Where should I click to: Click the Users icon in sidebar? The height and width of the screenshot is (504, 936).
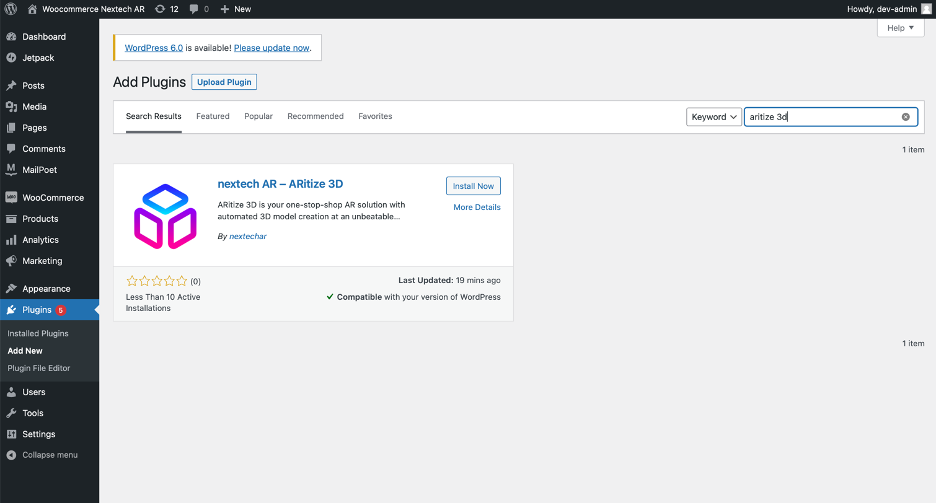coord(11,392)
